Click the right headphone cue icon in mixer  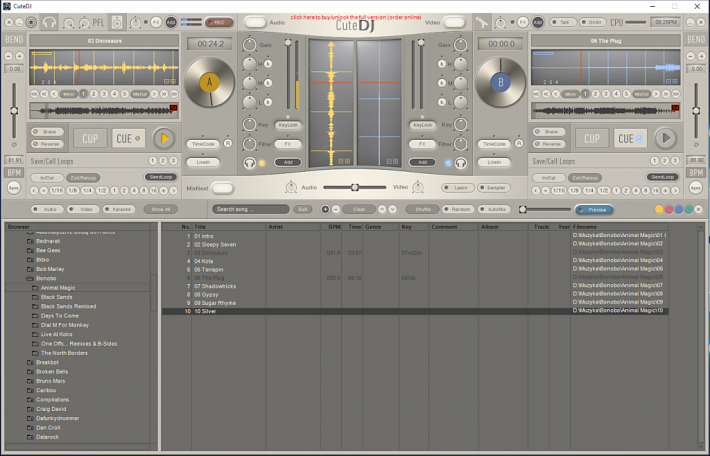[x=461, y=163]
